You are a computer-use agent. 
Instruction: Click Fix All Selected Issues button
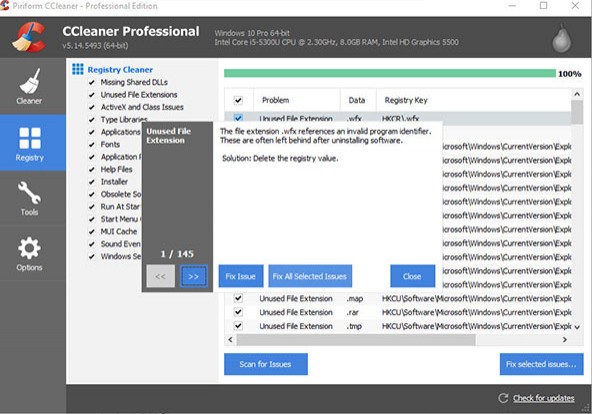(x=310, y=276)
